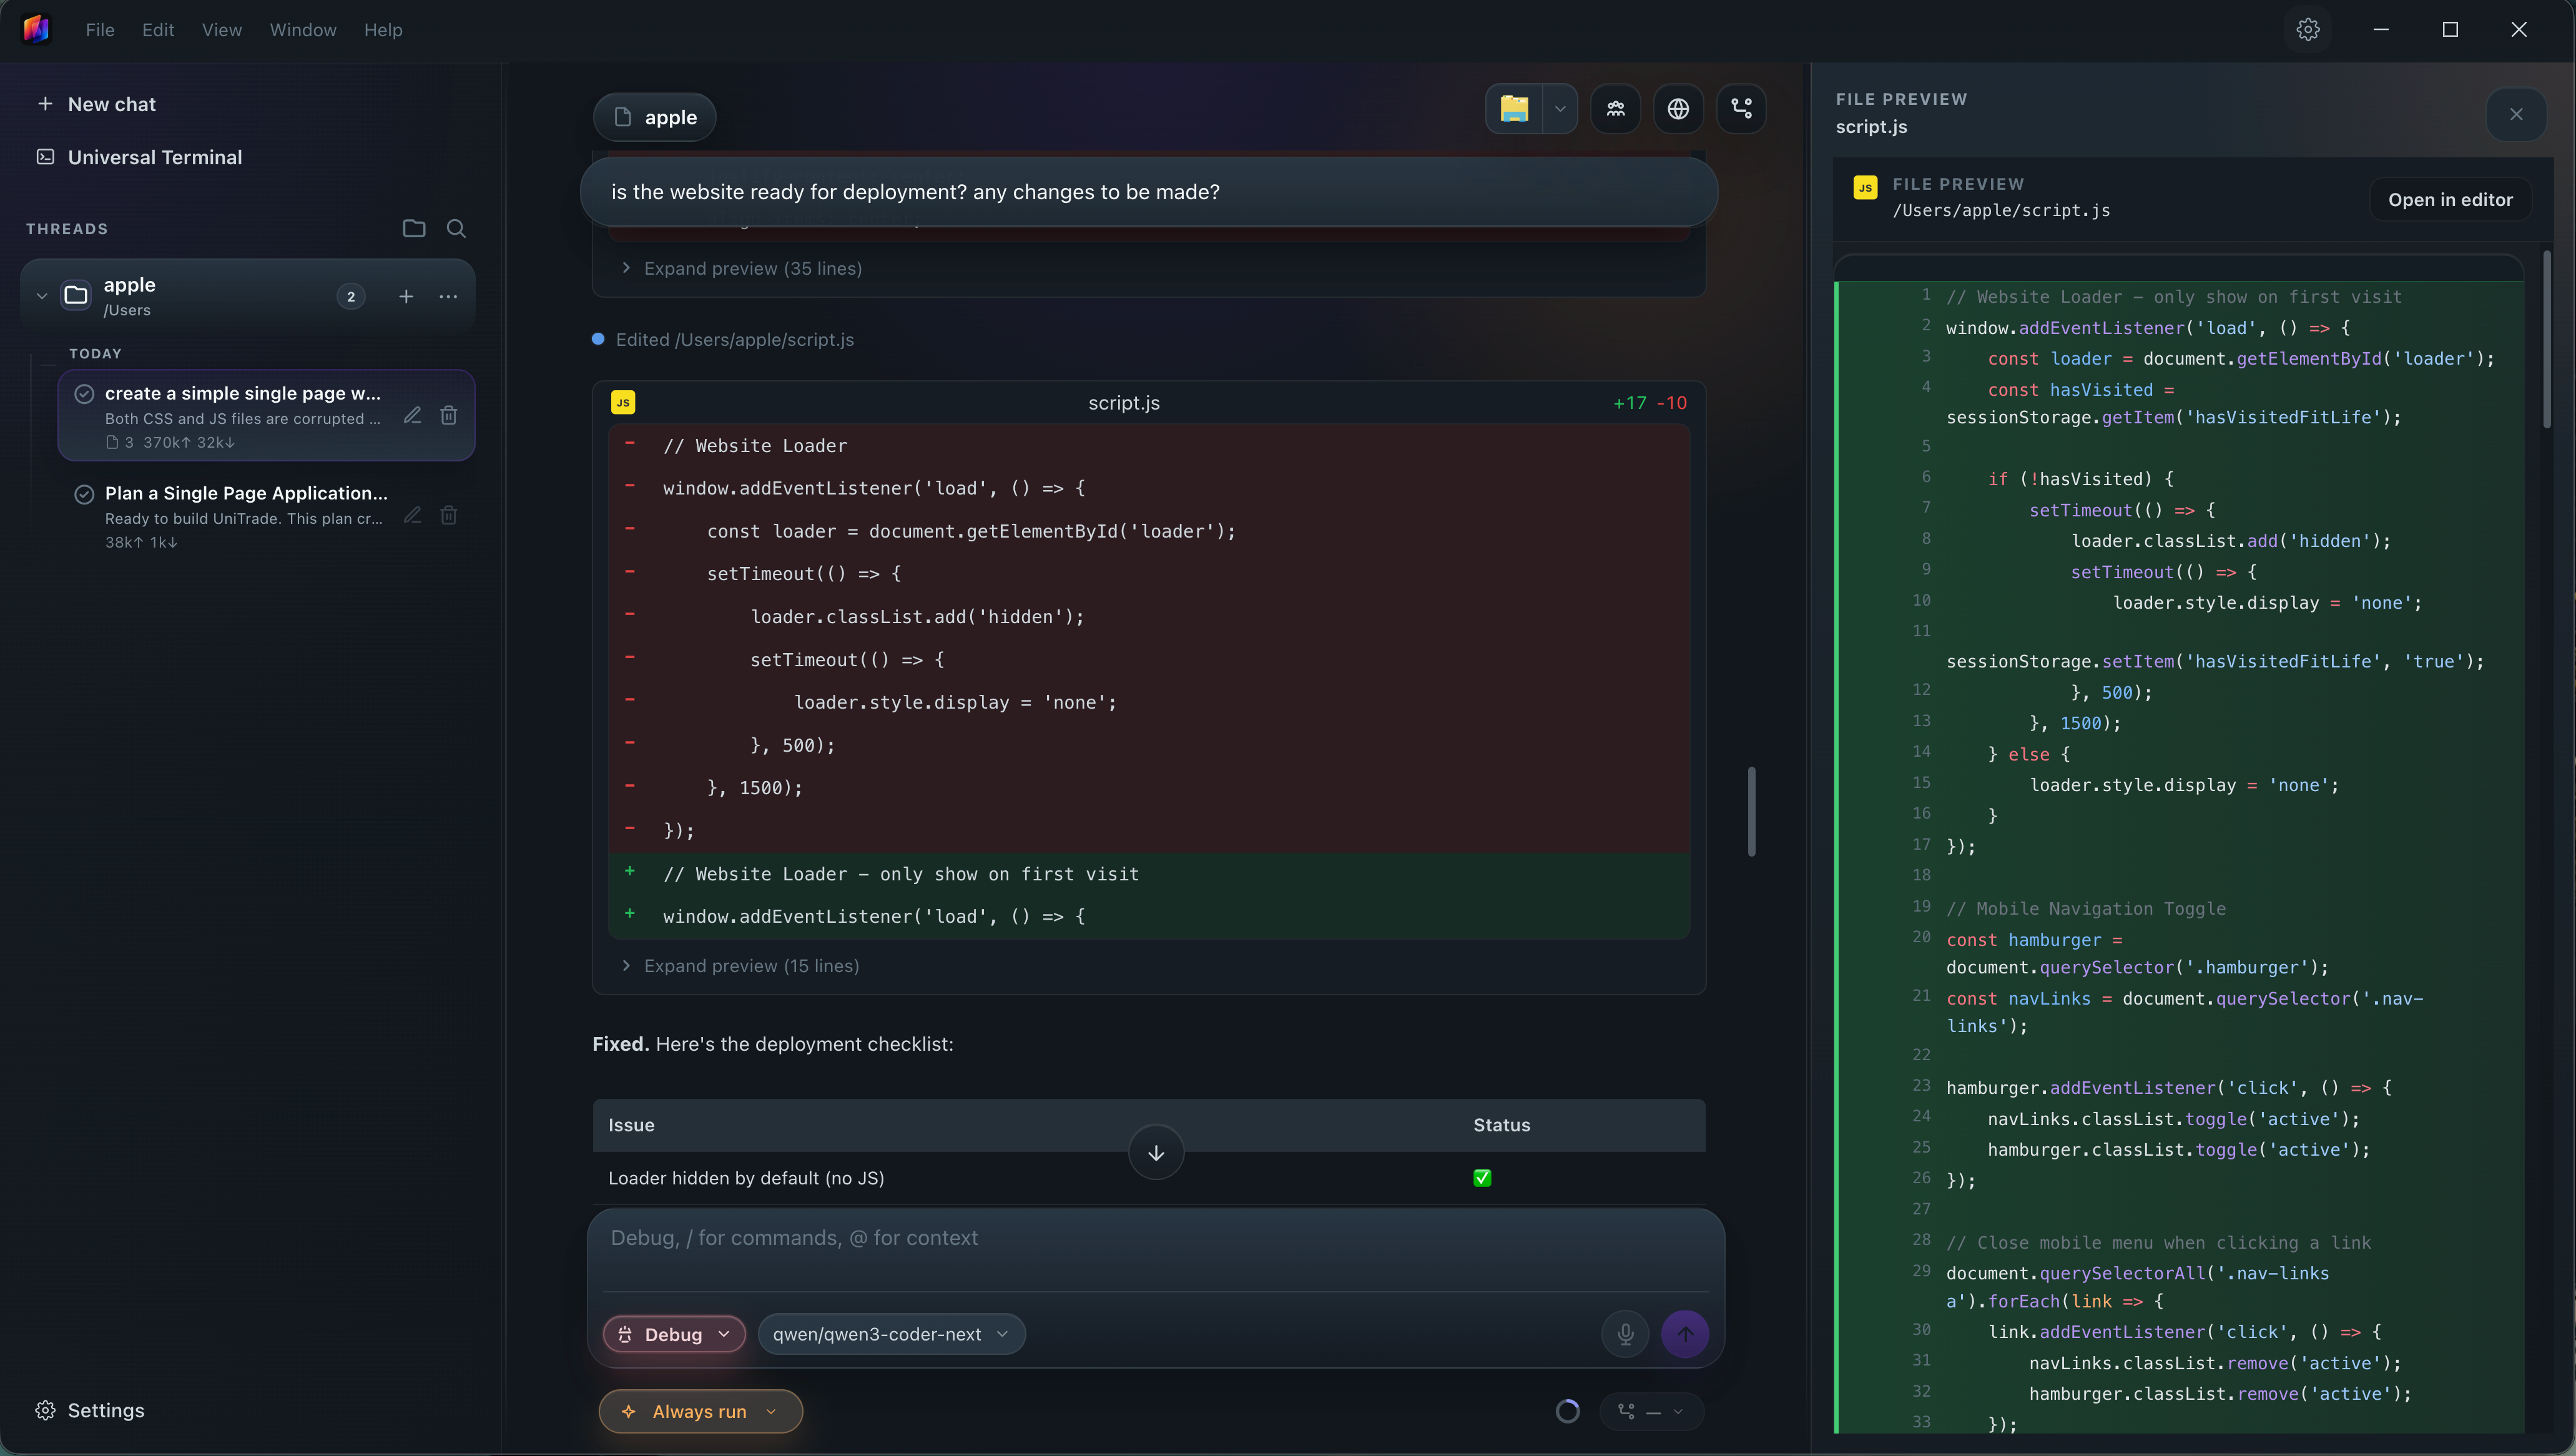
Task: Click the Issue column header
Action: pos(631,1125)
